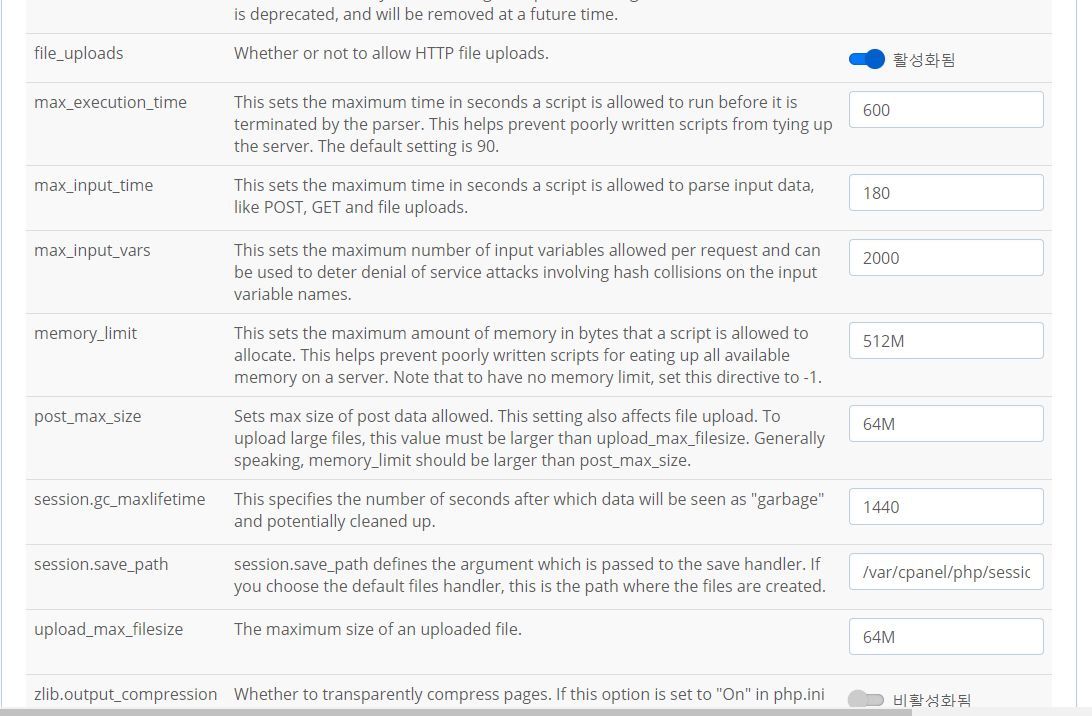
Task: Click inside the post_max_size value box
Action: click(x=944, y=423)
